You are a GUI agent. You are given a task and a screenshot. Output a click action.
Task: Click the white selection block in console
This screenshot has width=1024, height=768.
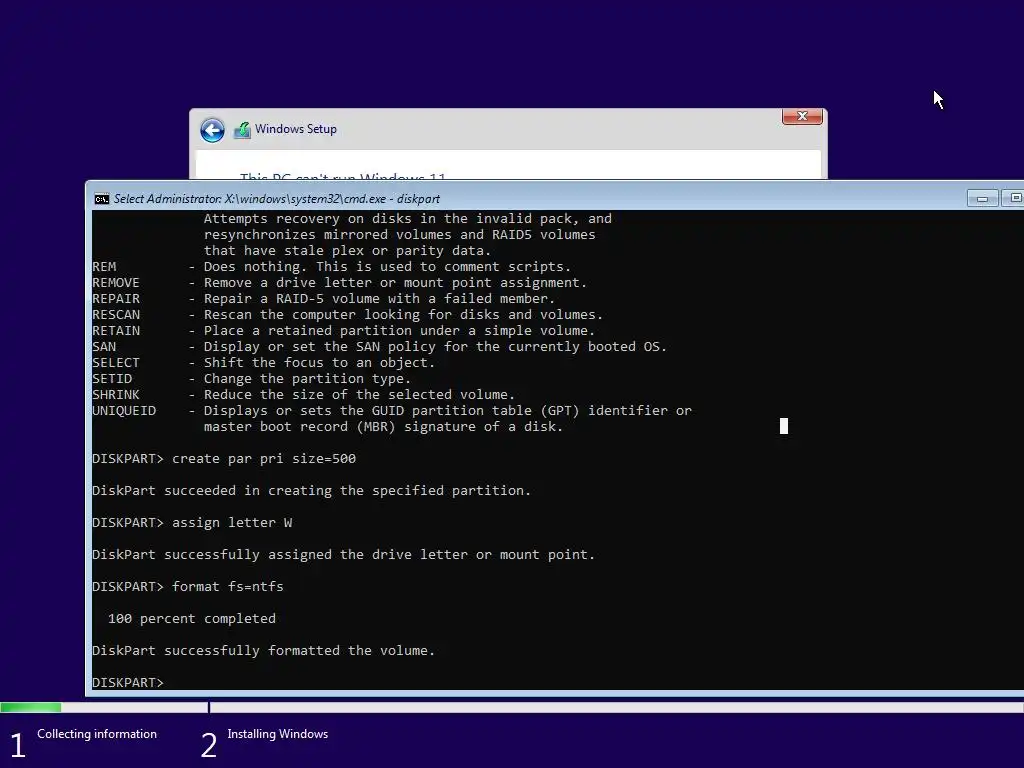pos(784,426)
